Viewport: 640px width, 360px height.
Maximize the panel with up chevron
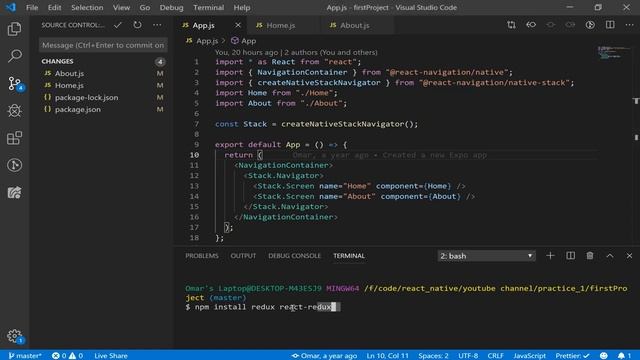(x=609, y=256)
